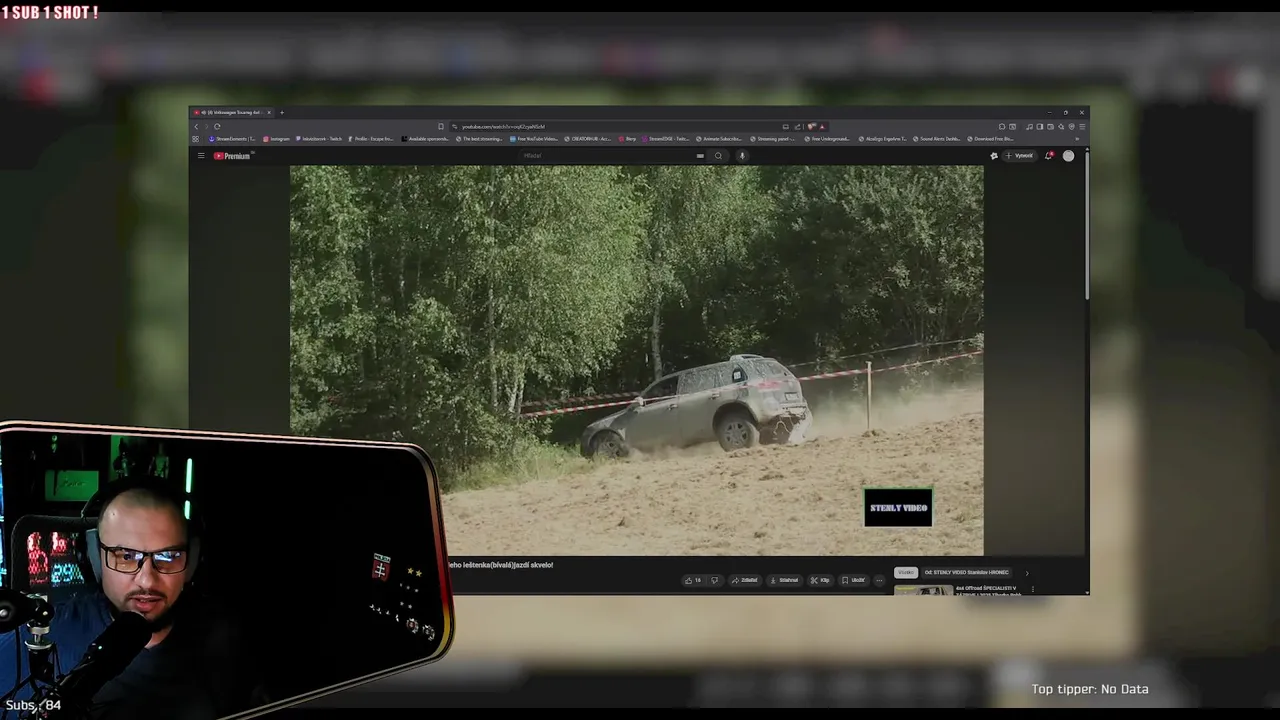Expand the bookmarks overflow chevron

pos(1077,139)
